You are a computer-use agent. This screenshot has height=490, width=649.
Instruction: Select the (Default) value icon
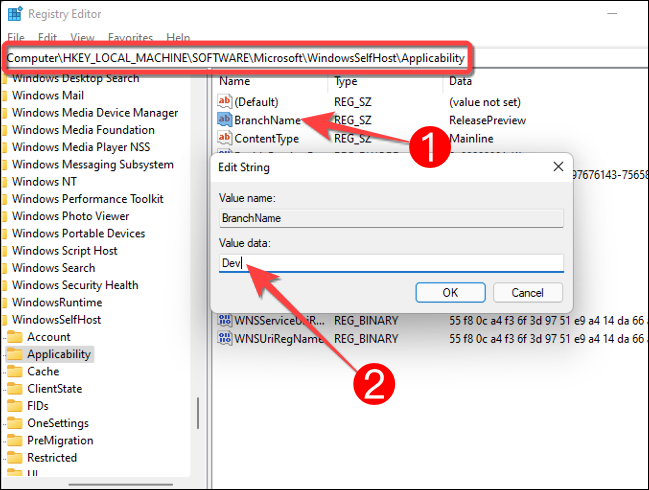[225, 102]
